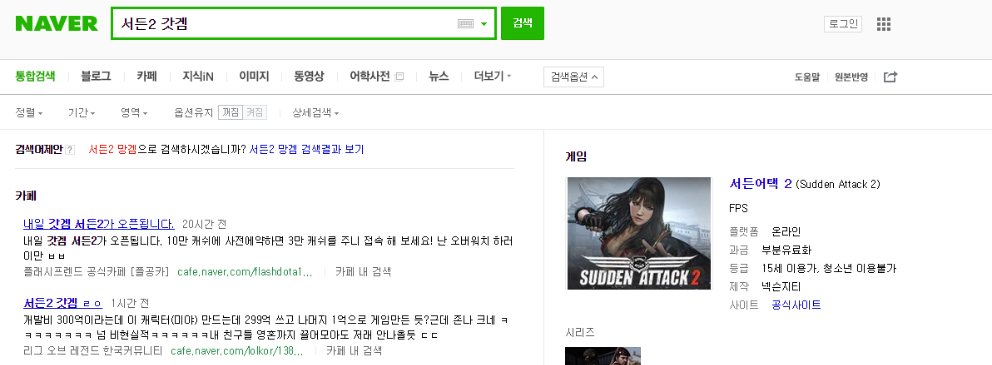The height and width of the screenshot is (365, 992).
Task: Click the 20시간 전 timestamp text
Action: [x=204, y=225]
